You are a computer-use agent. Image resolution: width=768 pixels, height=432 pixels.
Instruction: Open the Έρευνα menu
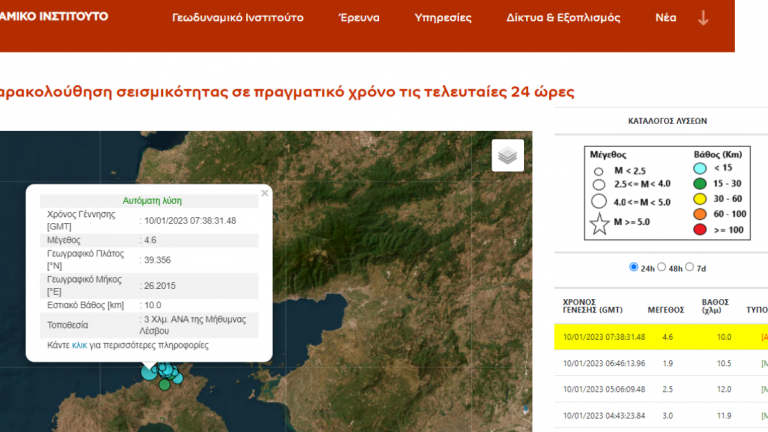359,18
